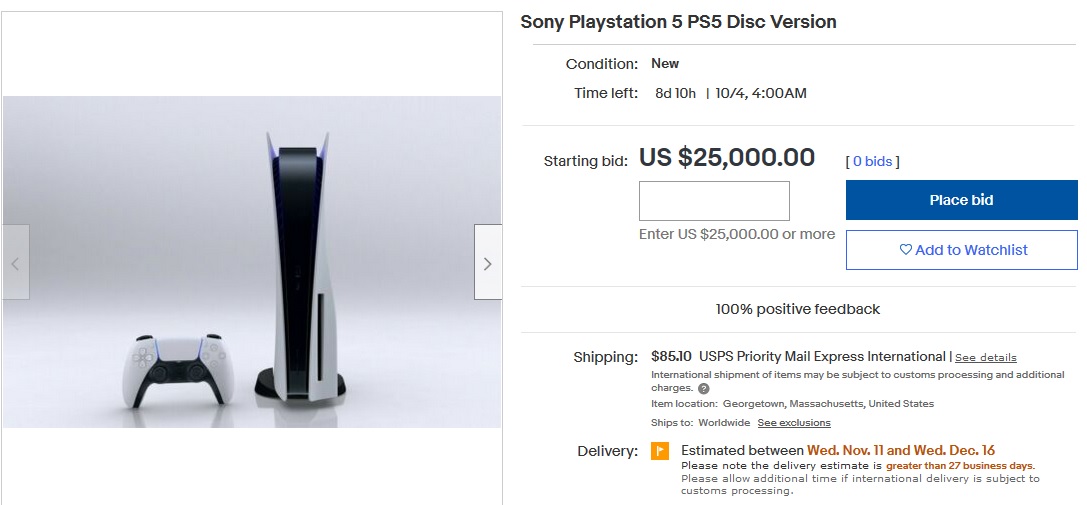
Task: Click the 8d 10h time left value
Action: (675, 94)
